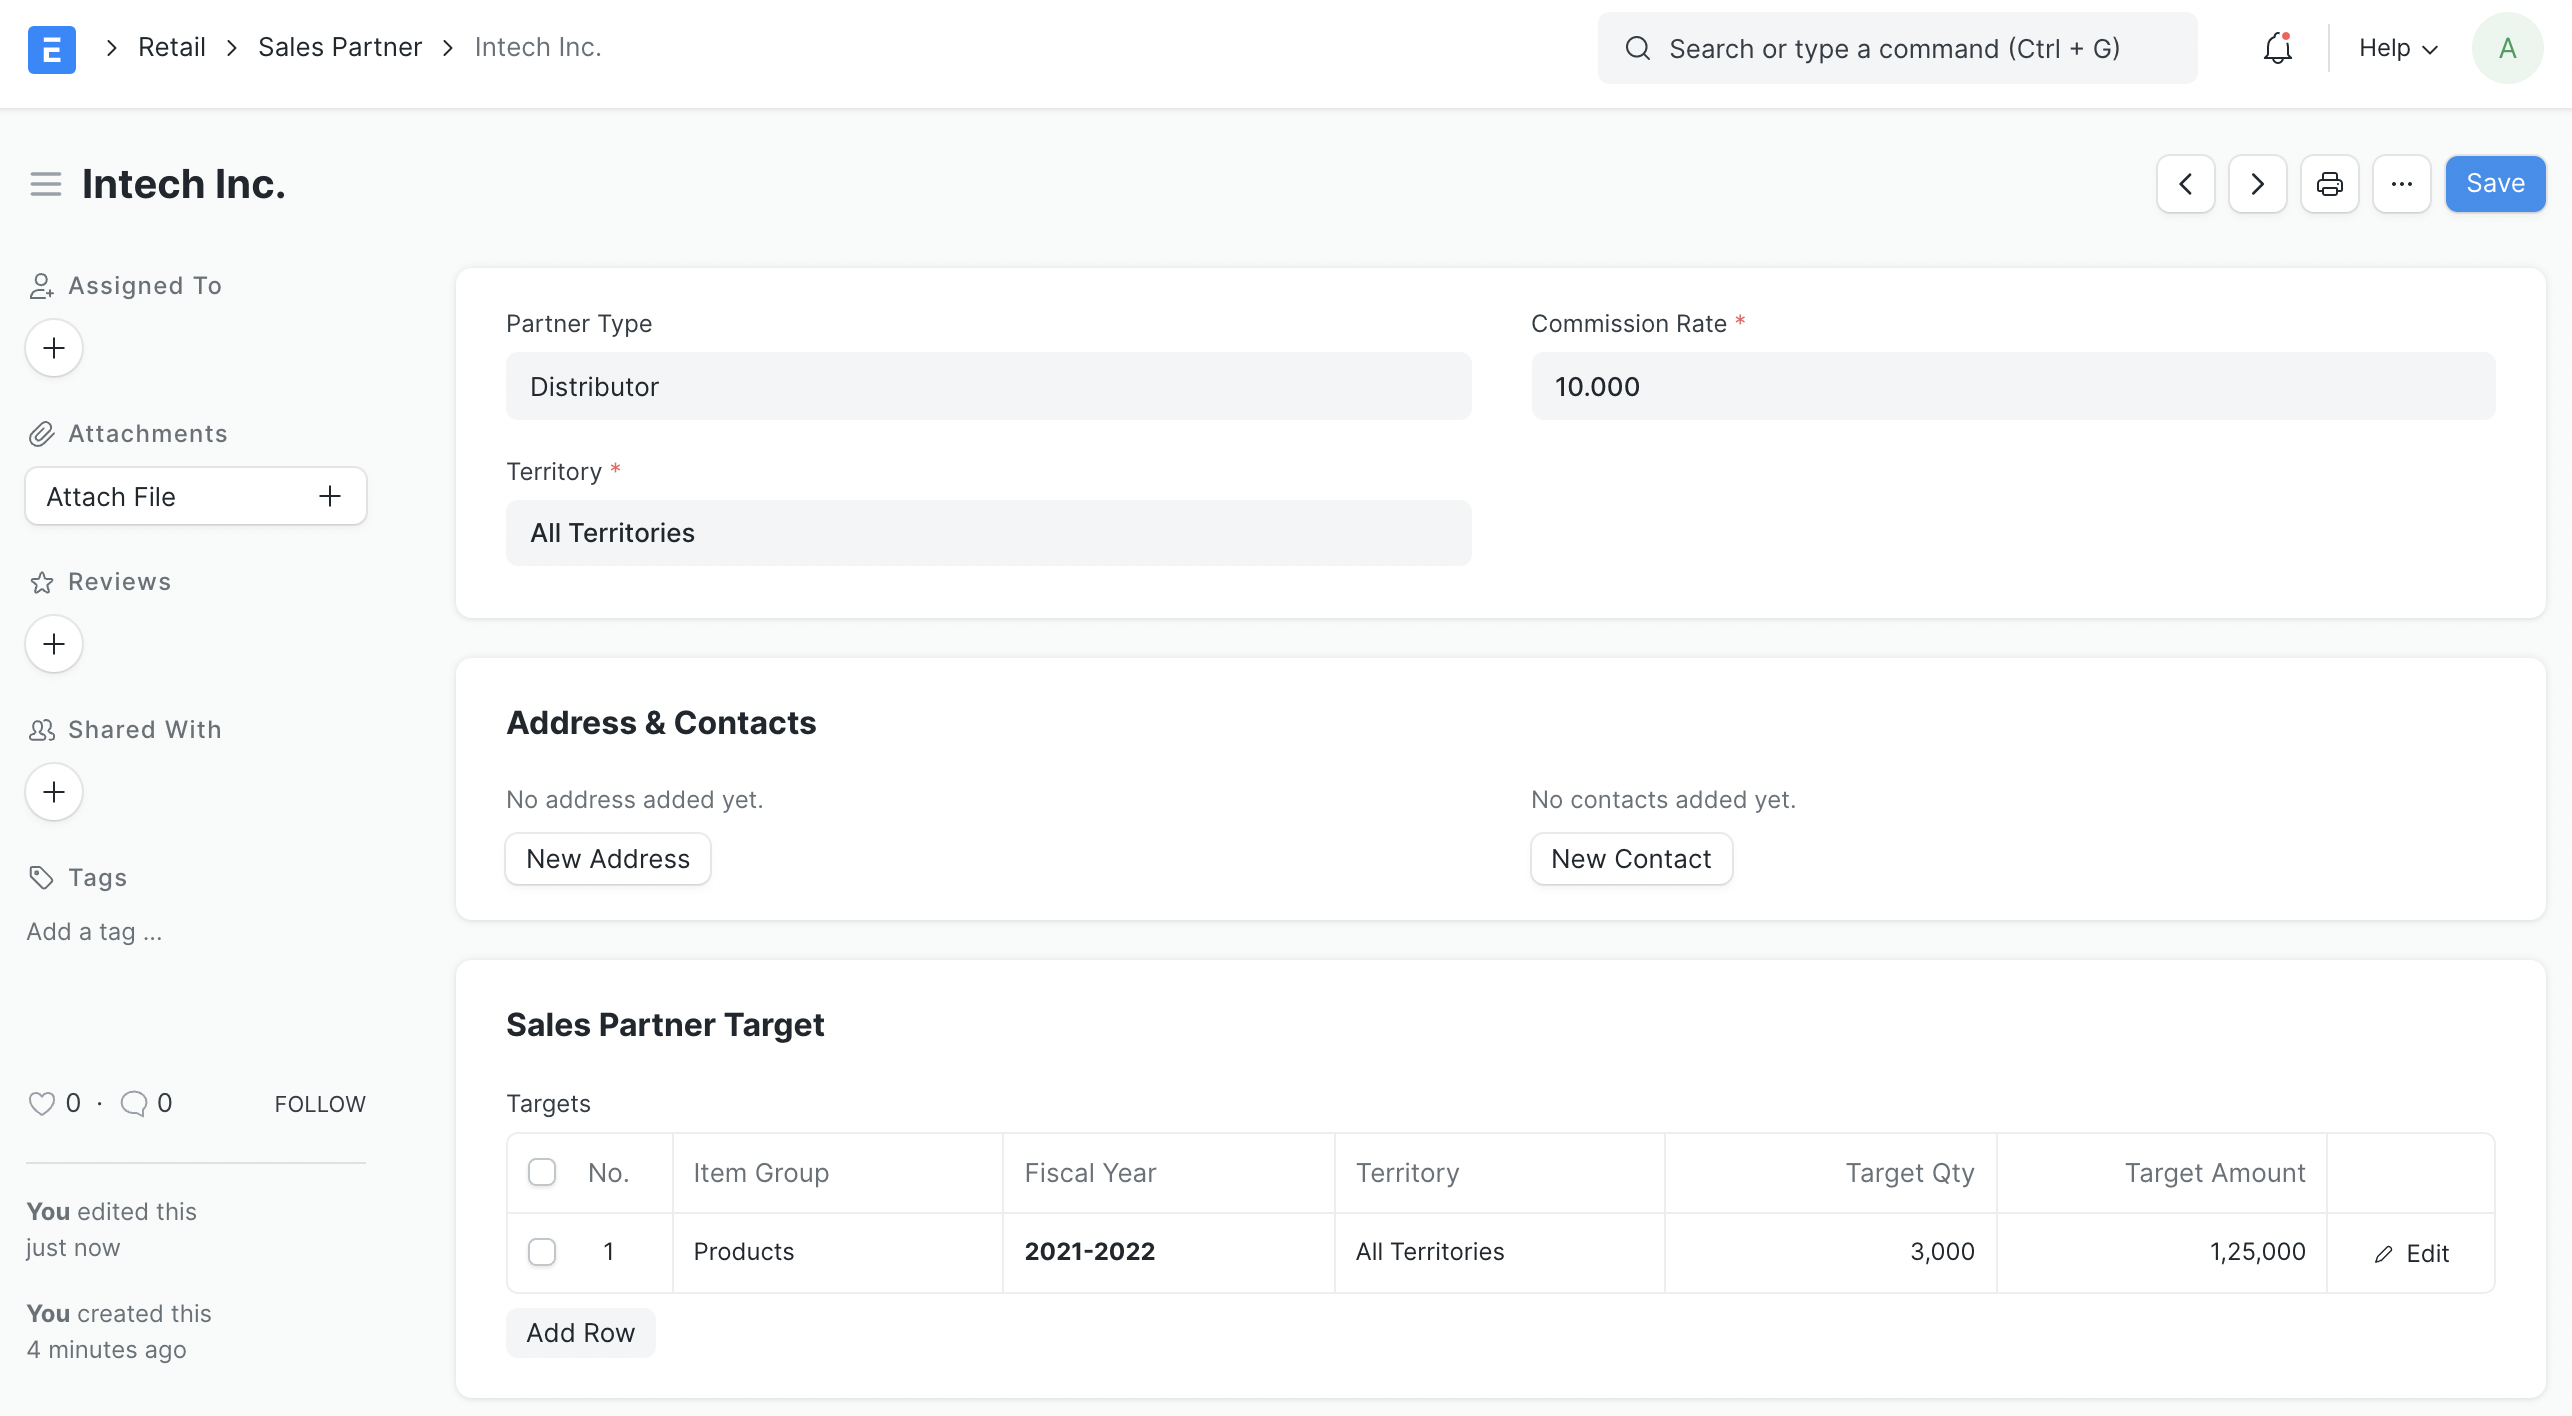Navigate to Sales Partner breadcrumb
The height and width of the screenshot is (1416, 2572).
[340, 47]
